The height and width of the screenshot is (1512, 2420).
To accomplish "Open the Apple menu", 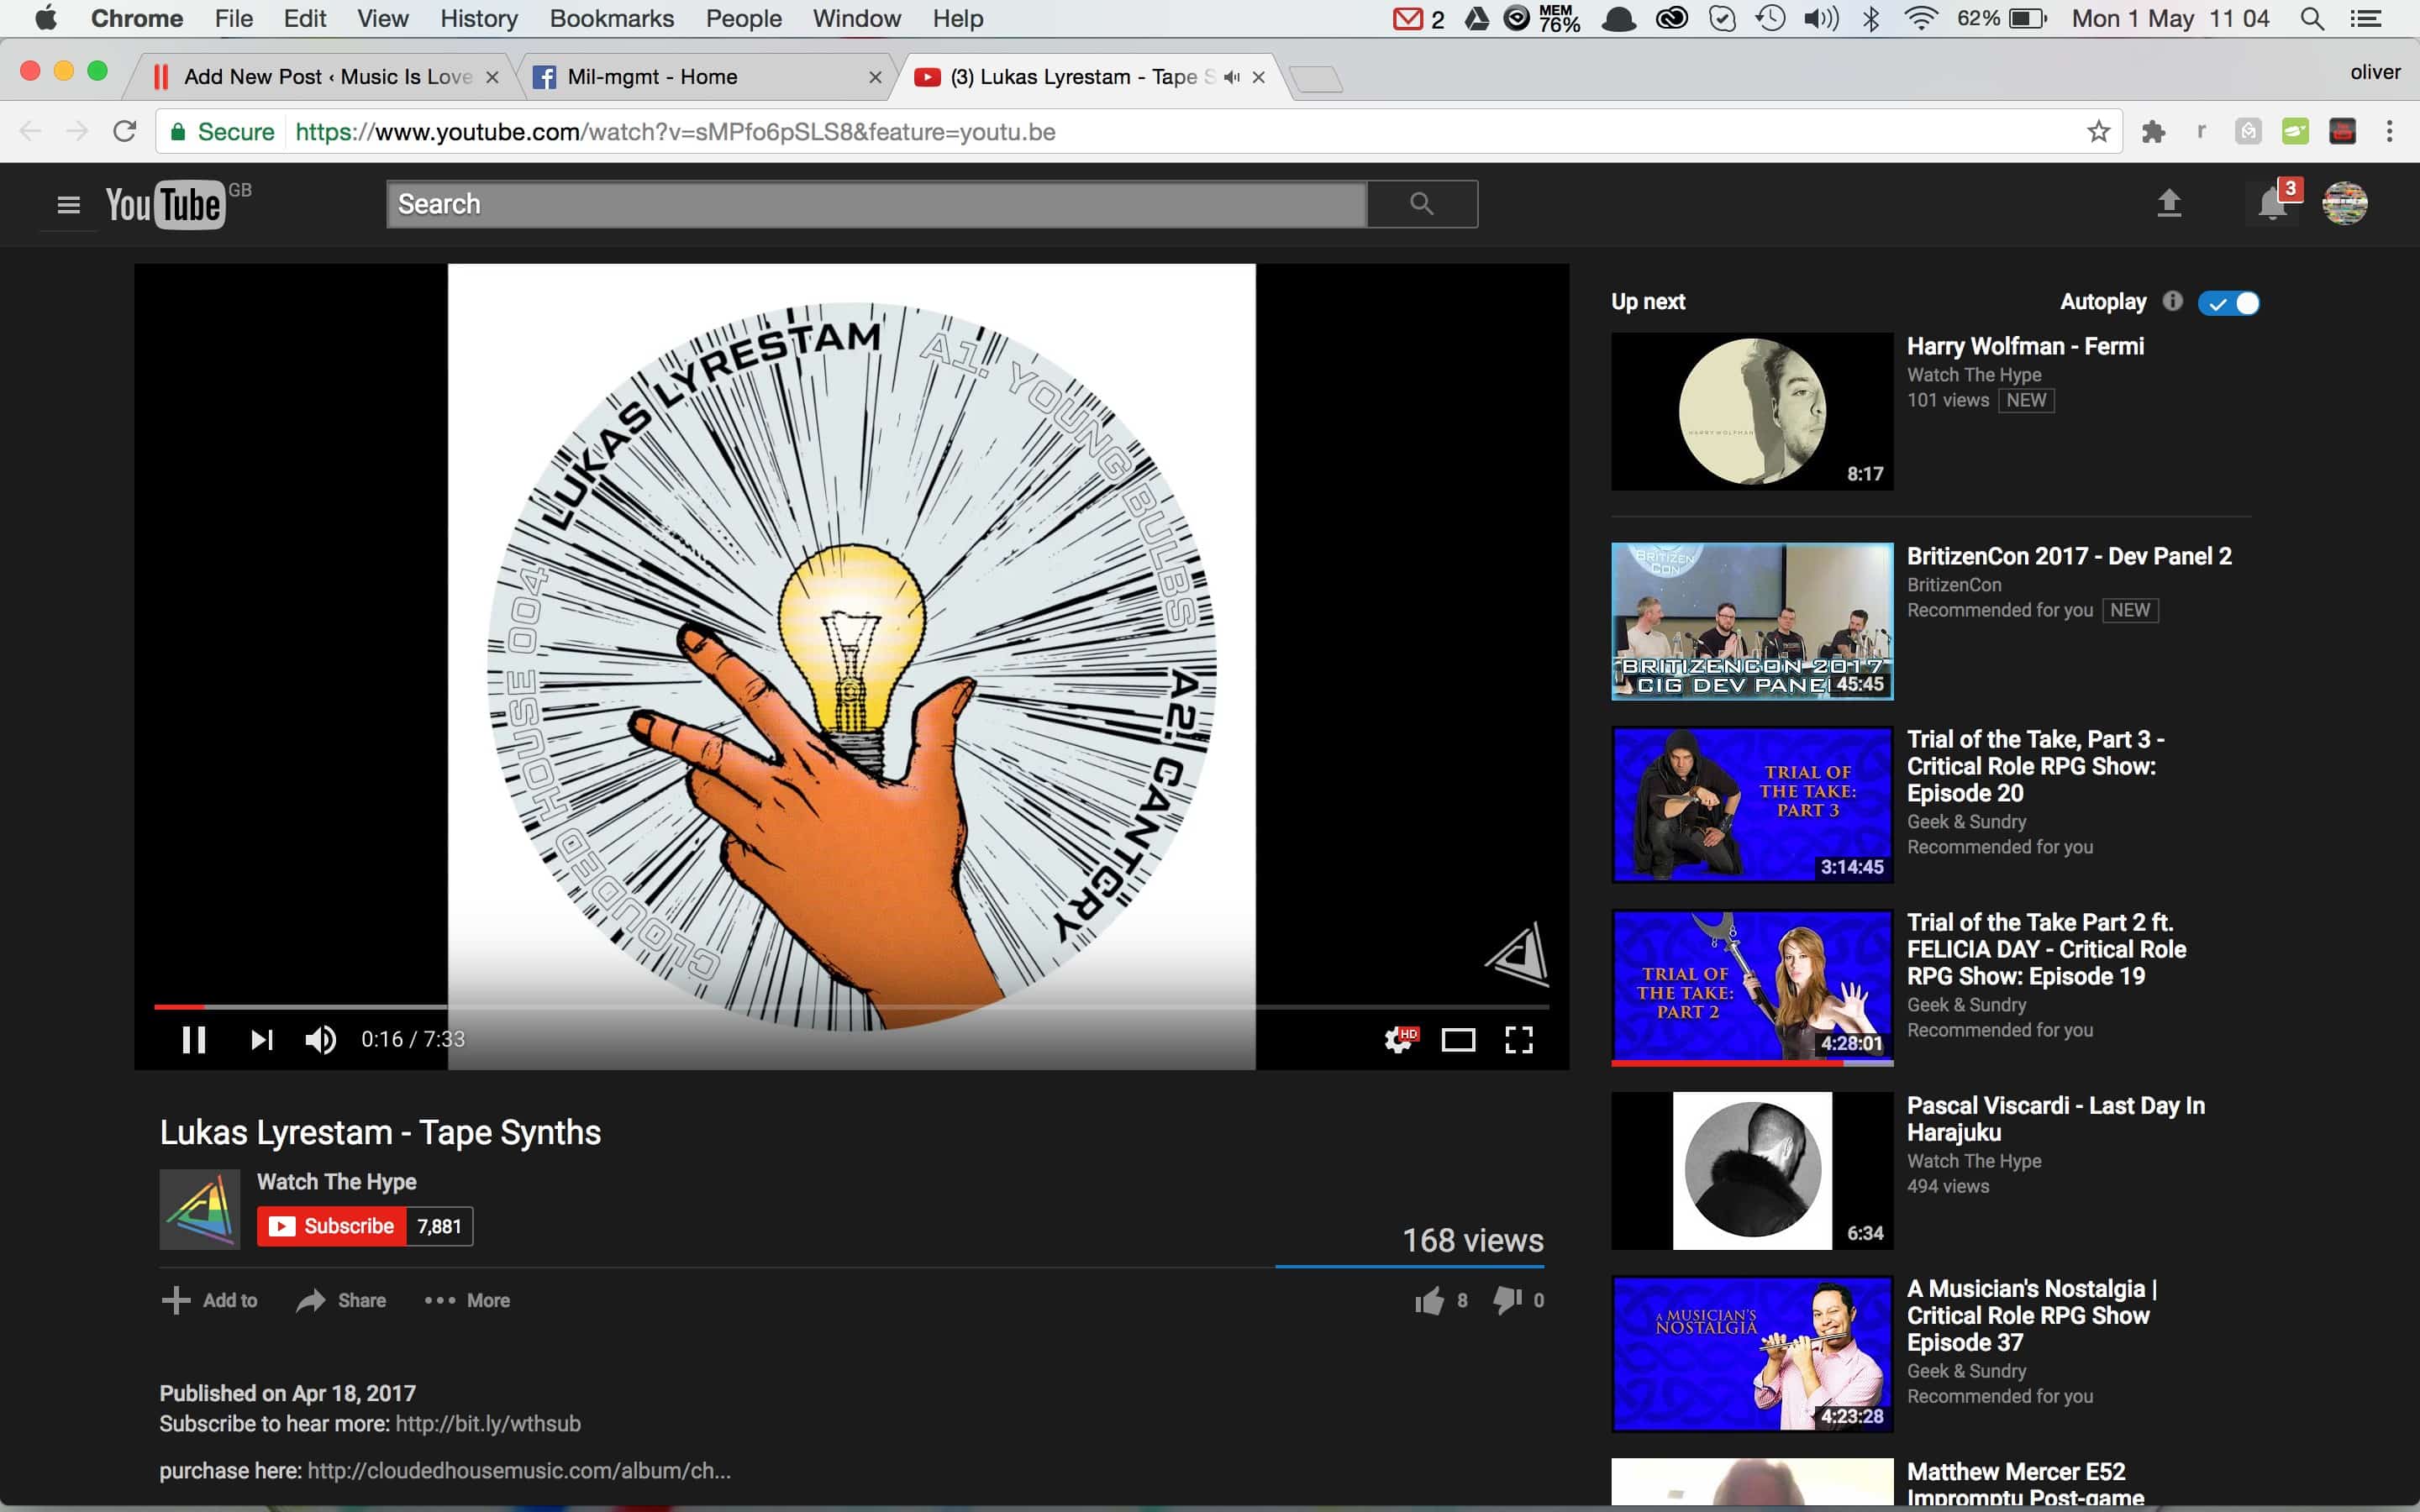I will coord(46,18).
